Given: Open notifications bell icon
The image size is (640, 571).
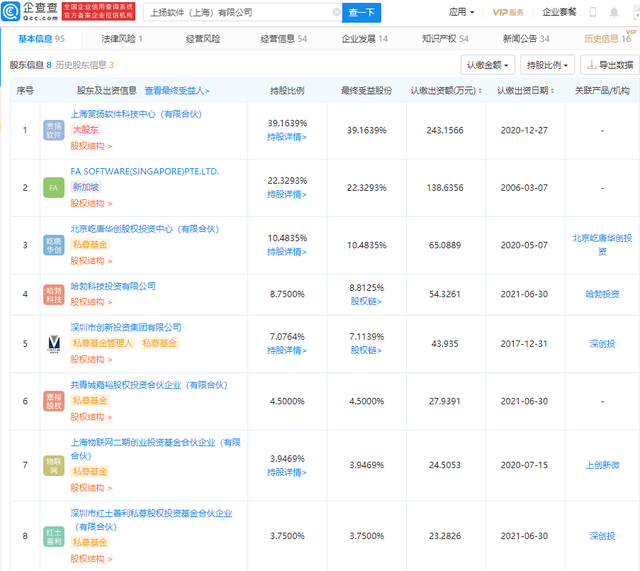Looking at the screenshot, I should 614,12.
